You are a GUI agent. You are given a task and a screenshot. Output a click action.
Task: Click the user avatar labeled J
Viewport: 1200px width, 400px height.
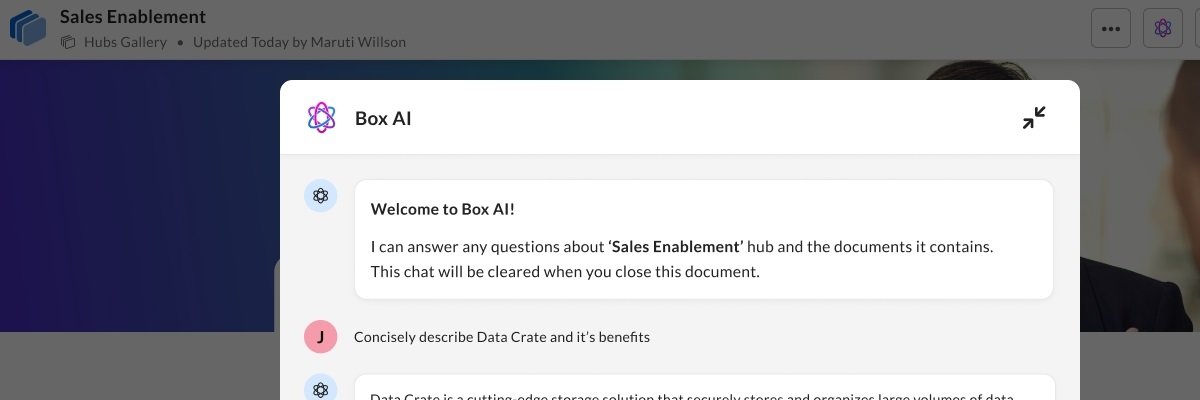(321, 337)
